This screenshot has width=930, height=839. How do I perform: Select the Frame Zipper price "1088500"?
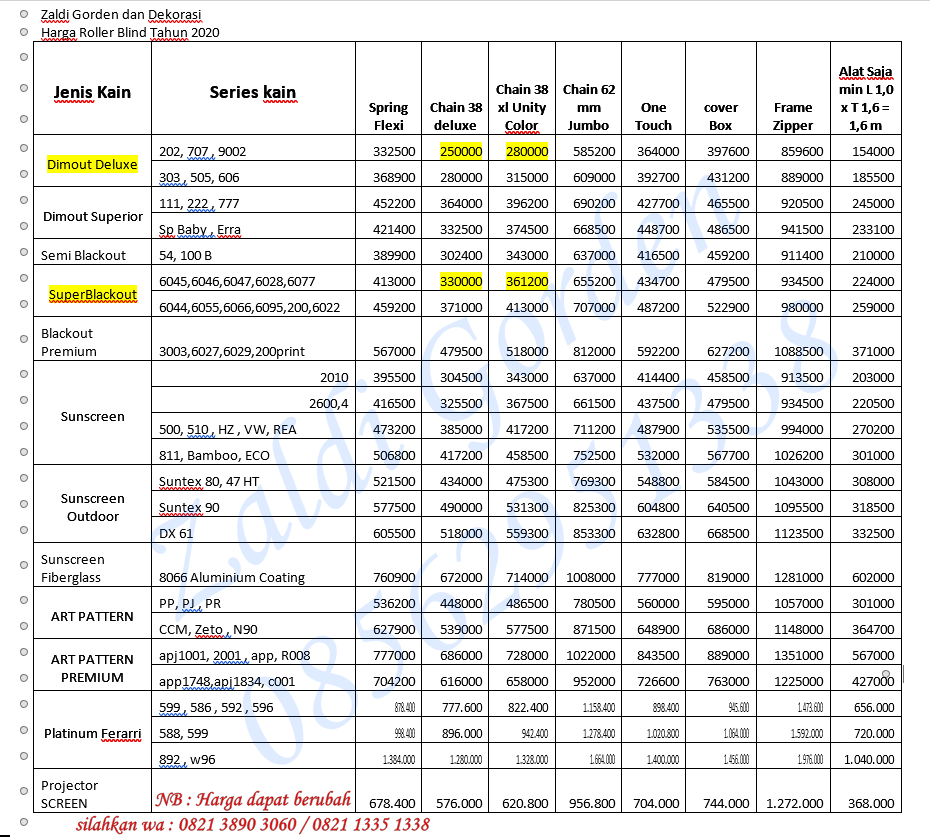(x=798, y=351)
